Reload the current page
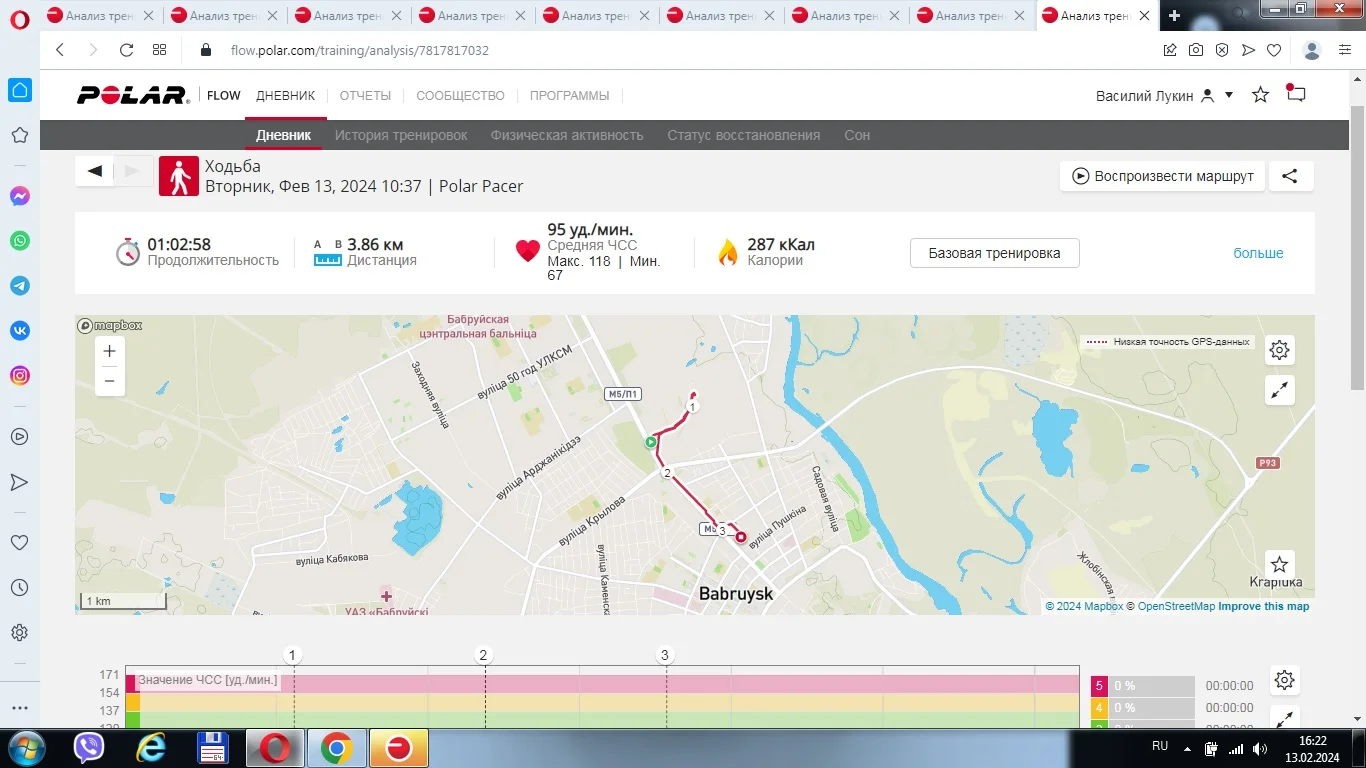The image size is (1366, 768). 126,50
